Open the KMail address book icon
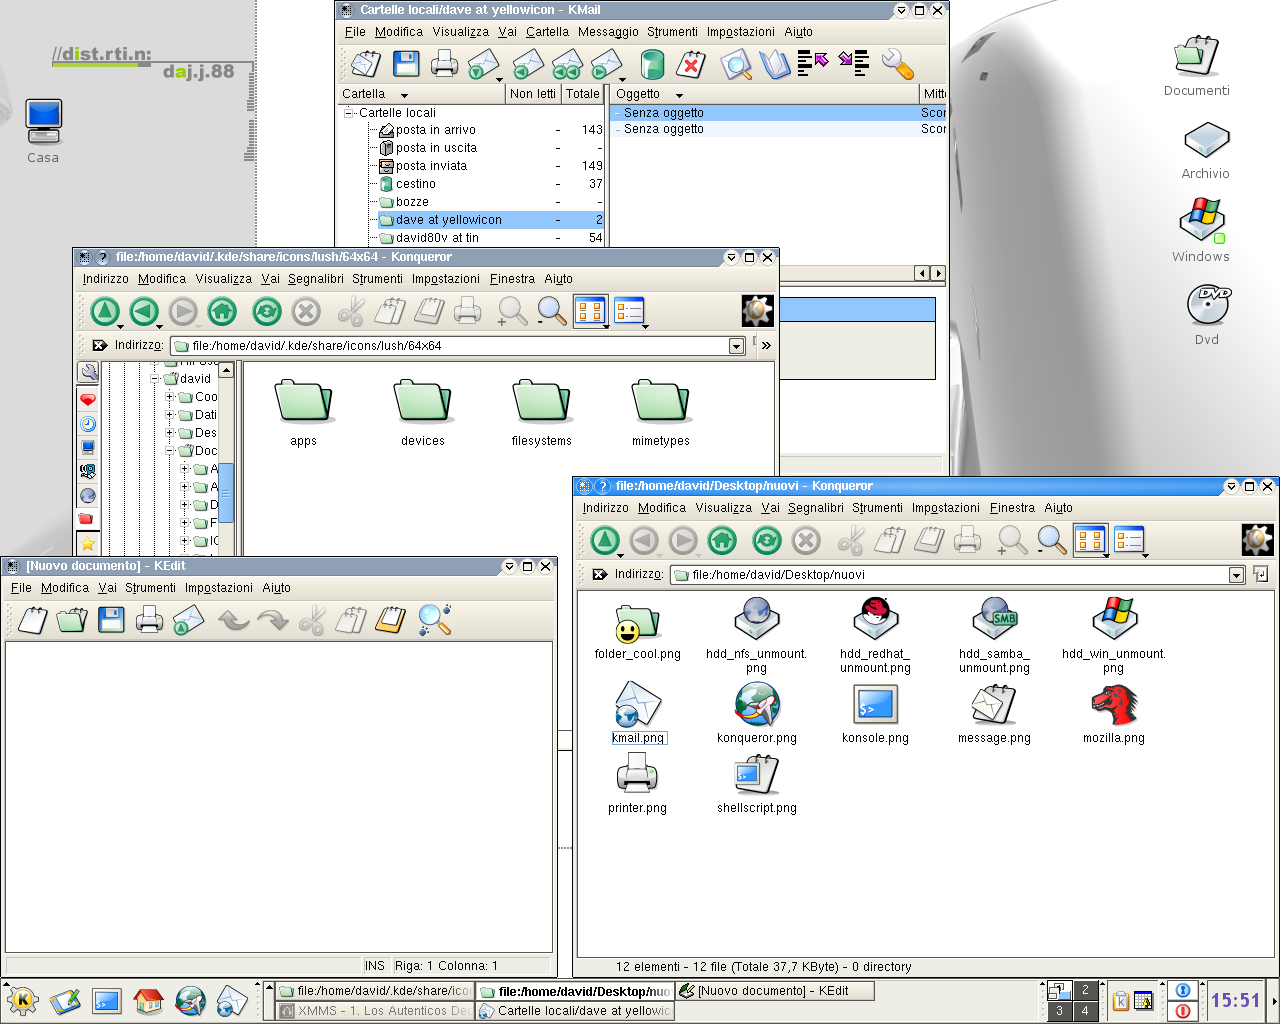 (775, 65)
